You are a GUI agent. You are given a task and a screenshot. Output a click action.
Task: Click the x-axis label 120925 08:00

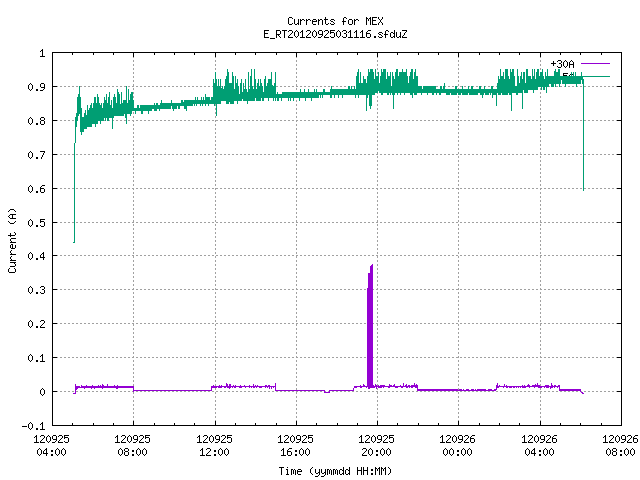pos(133,446)
